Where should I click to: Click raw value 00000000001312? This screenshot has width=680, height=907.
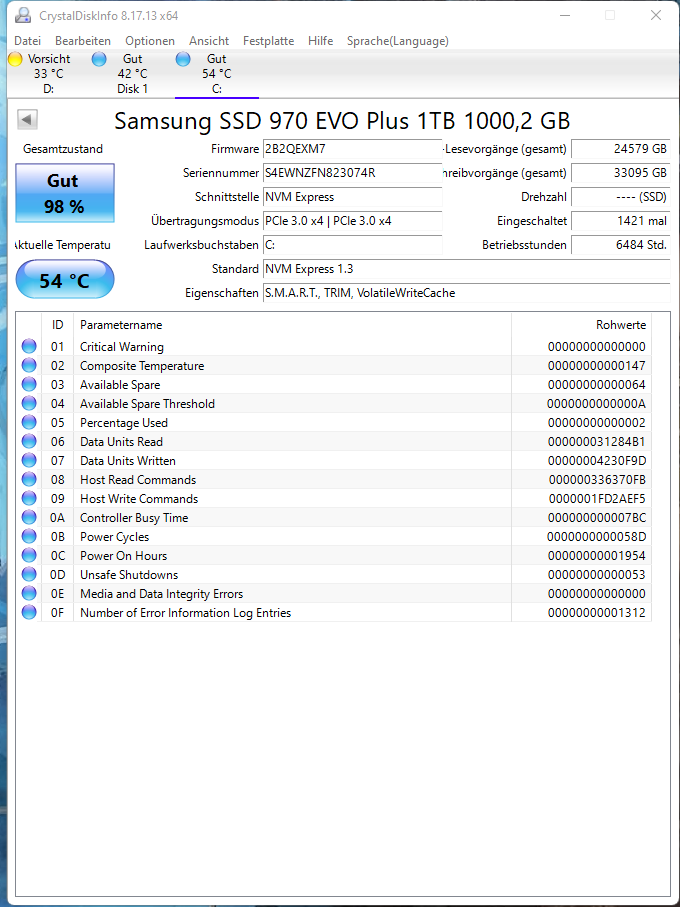(597, 612)
